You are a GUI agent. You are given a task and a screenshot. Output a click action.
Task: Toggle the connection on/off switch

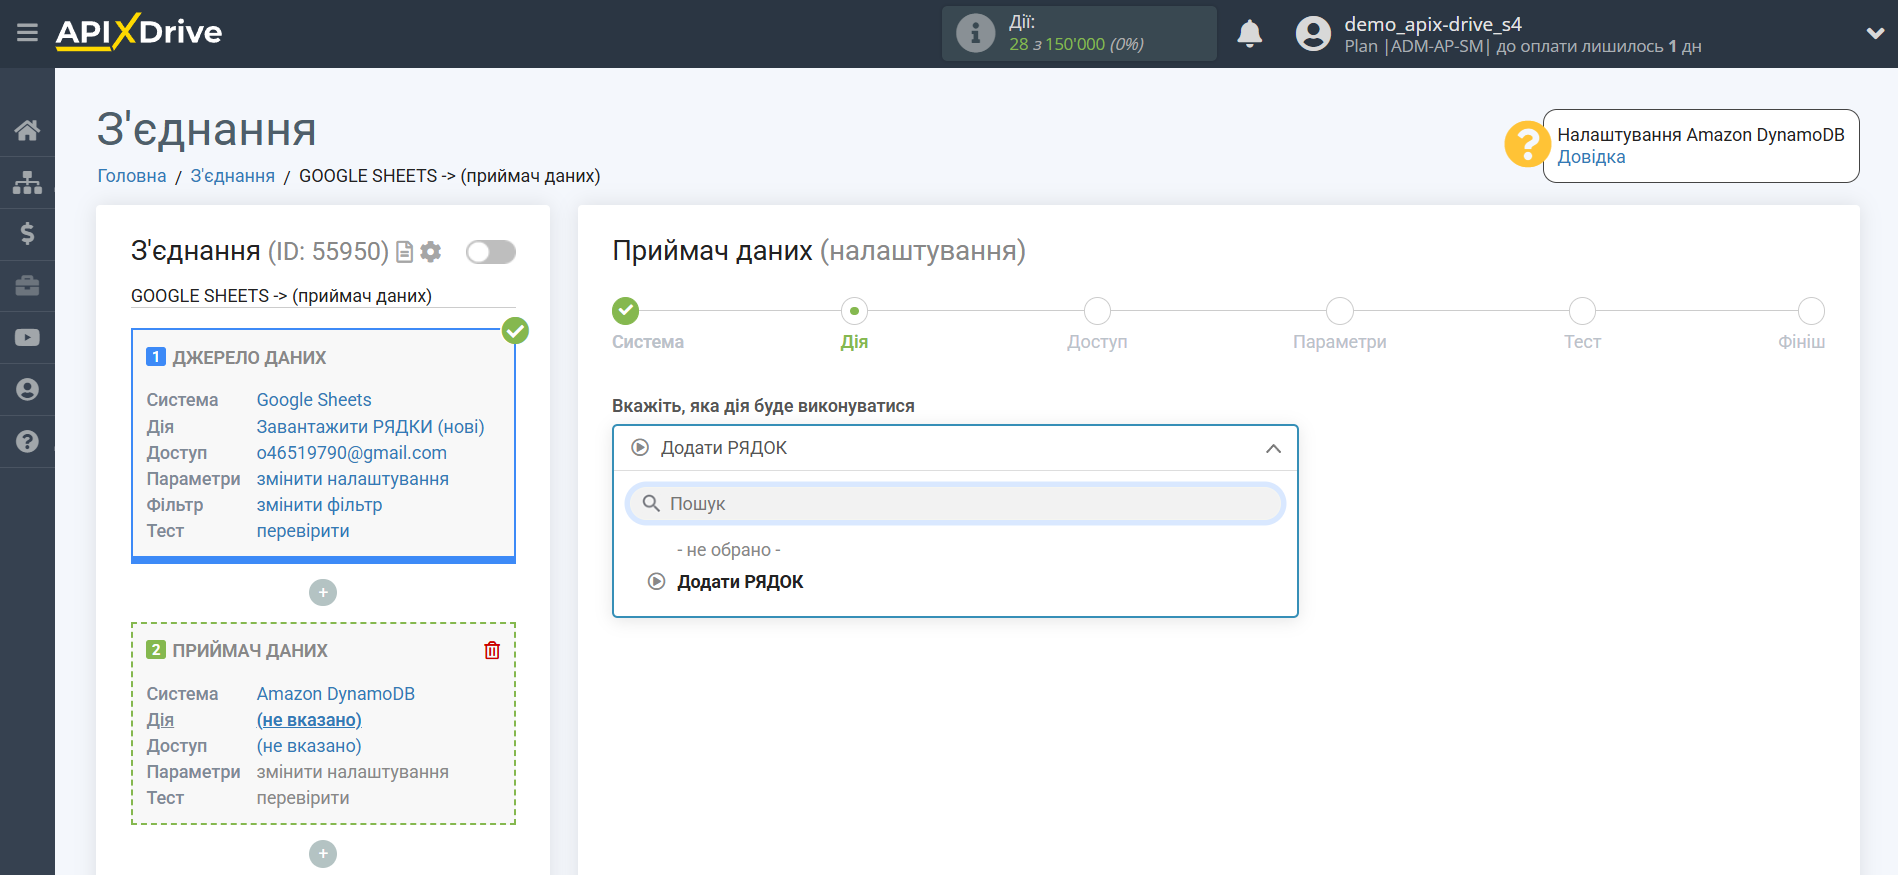490,252
